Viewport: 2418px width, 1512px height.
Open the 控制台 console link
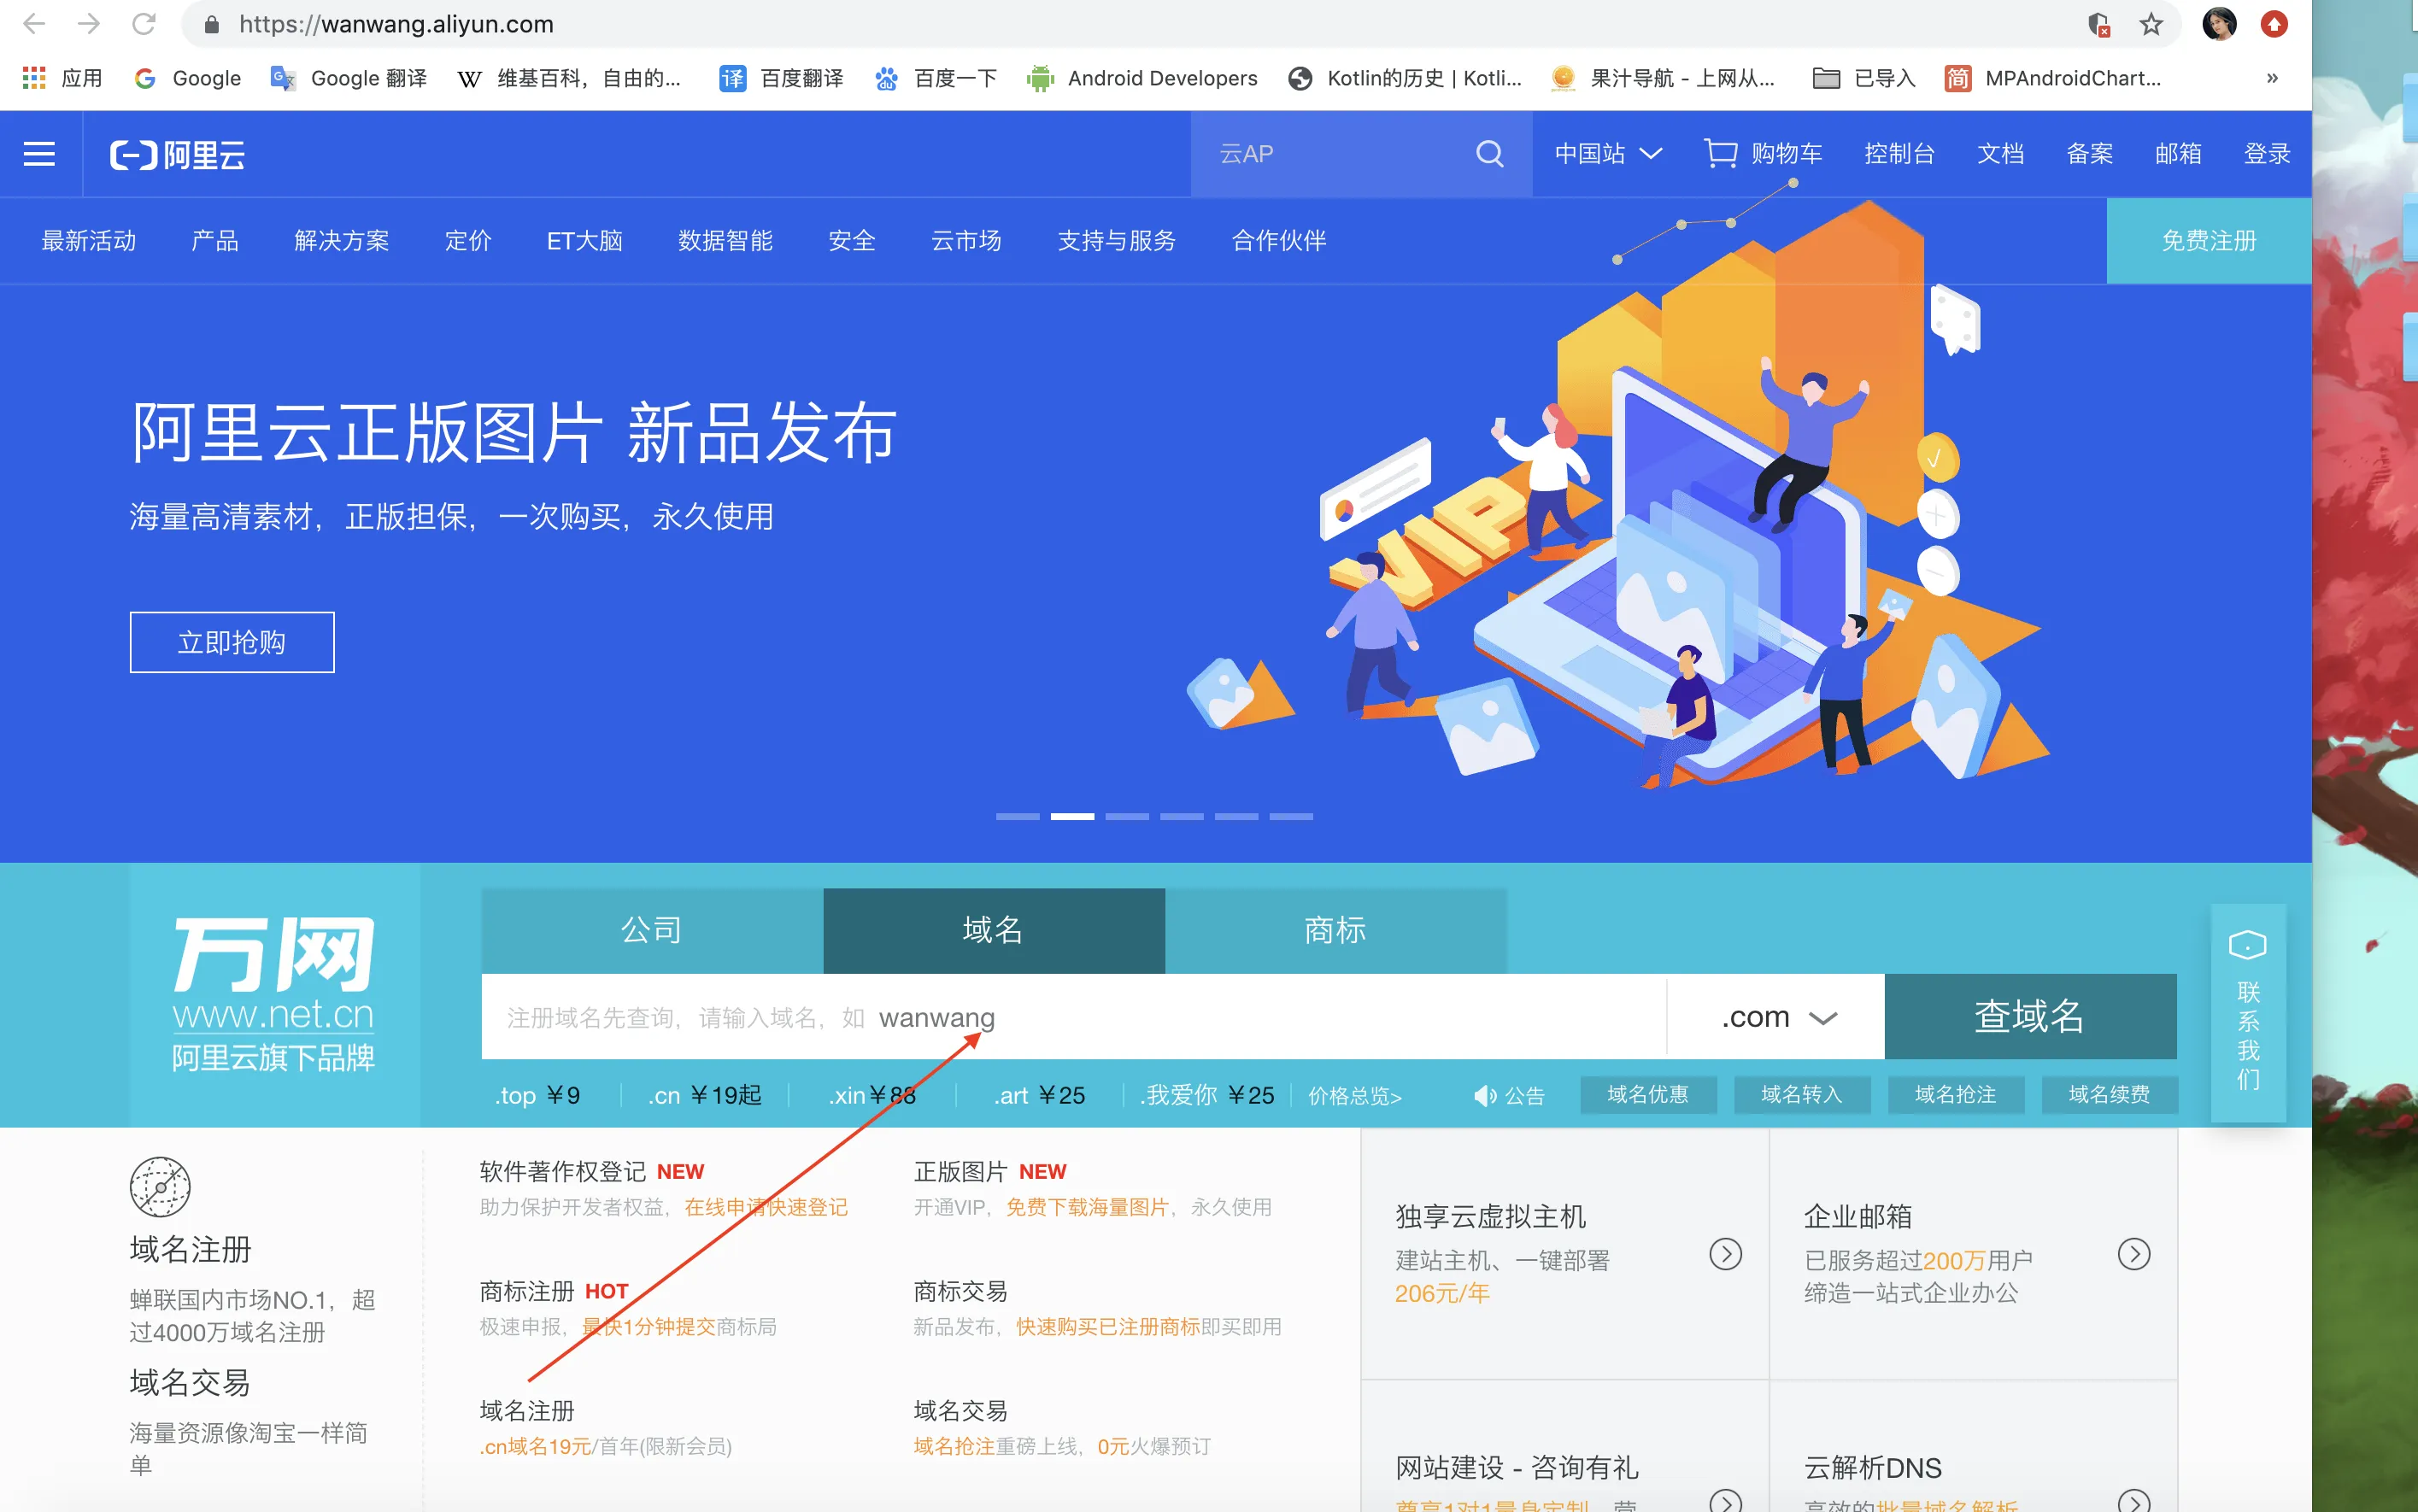point(1899,154)
